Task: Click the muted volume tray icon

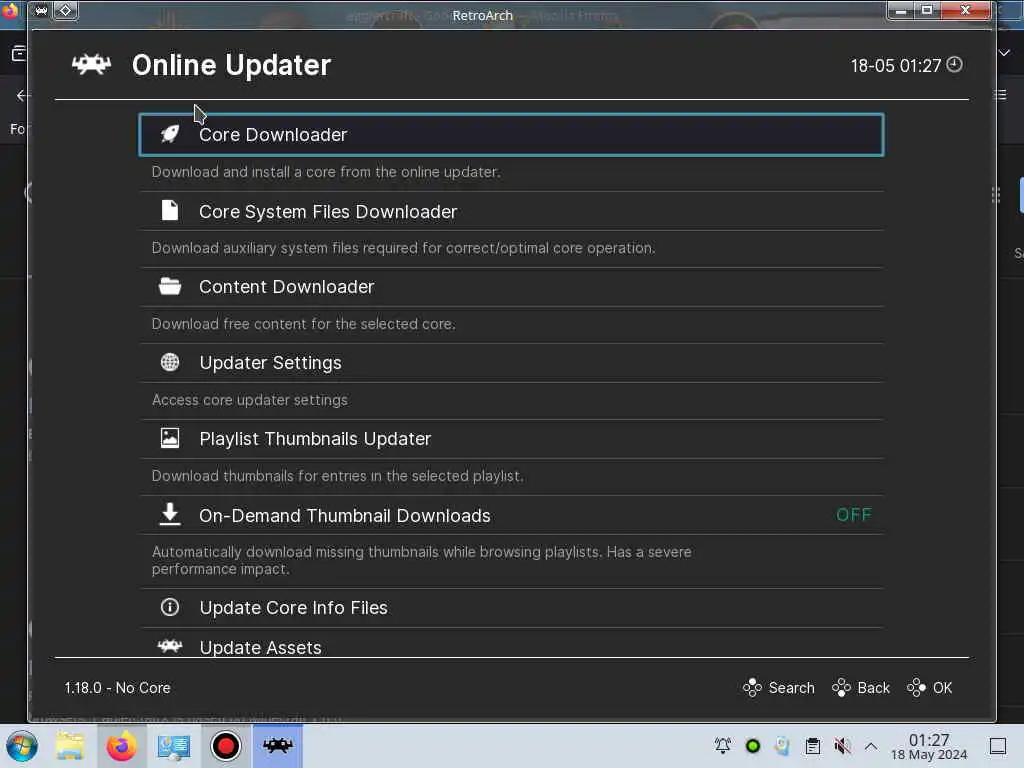Action: [x=842, y=746]
